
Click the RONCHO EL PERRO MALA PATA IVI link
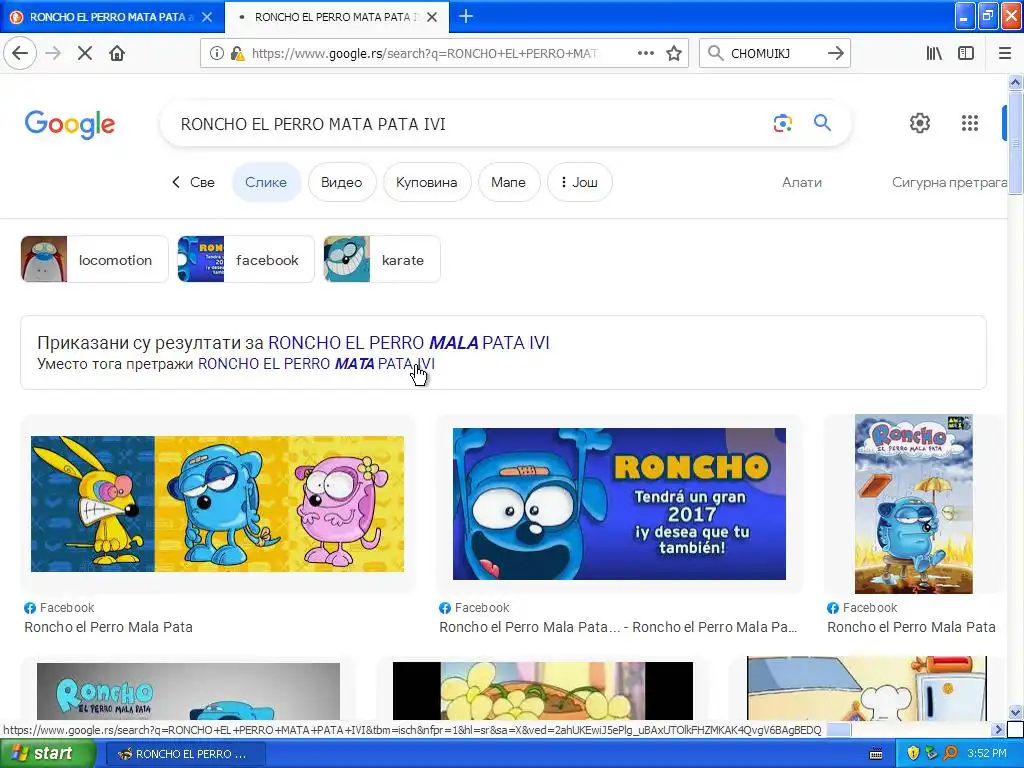(409, 342)
